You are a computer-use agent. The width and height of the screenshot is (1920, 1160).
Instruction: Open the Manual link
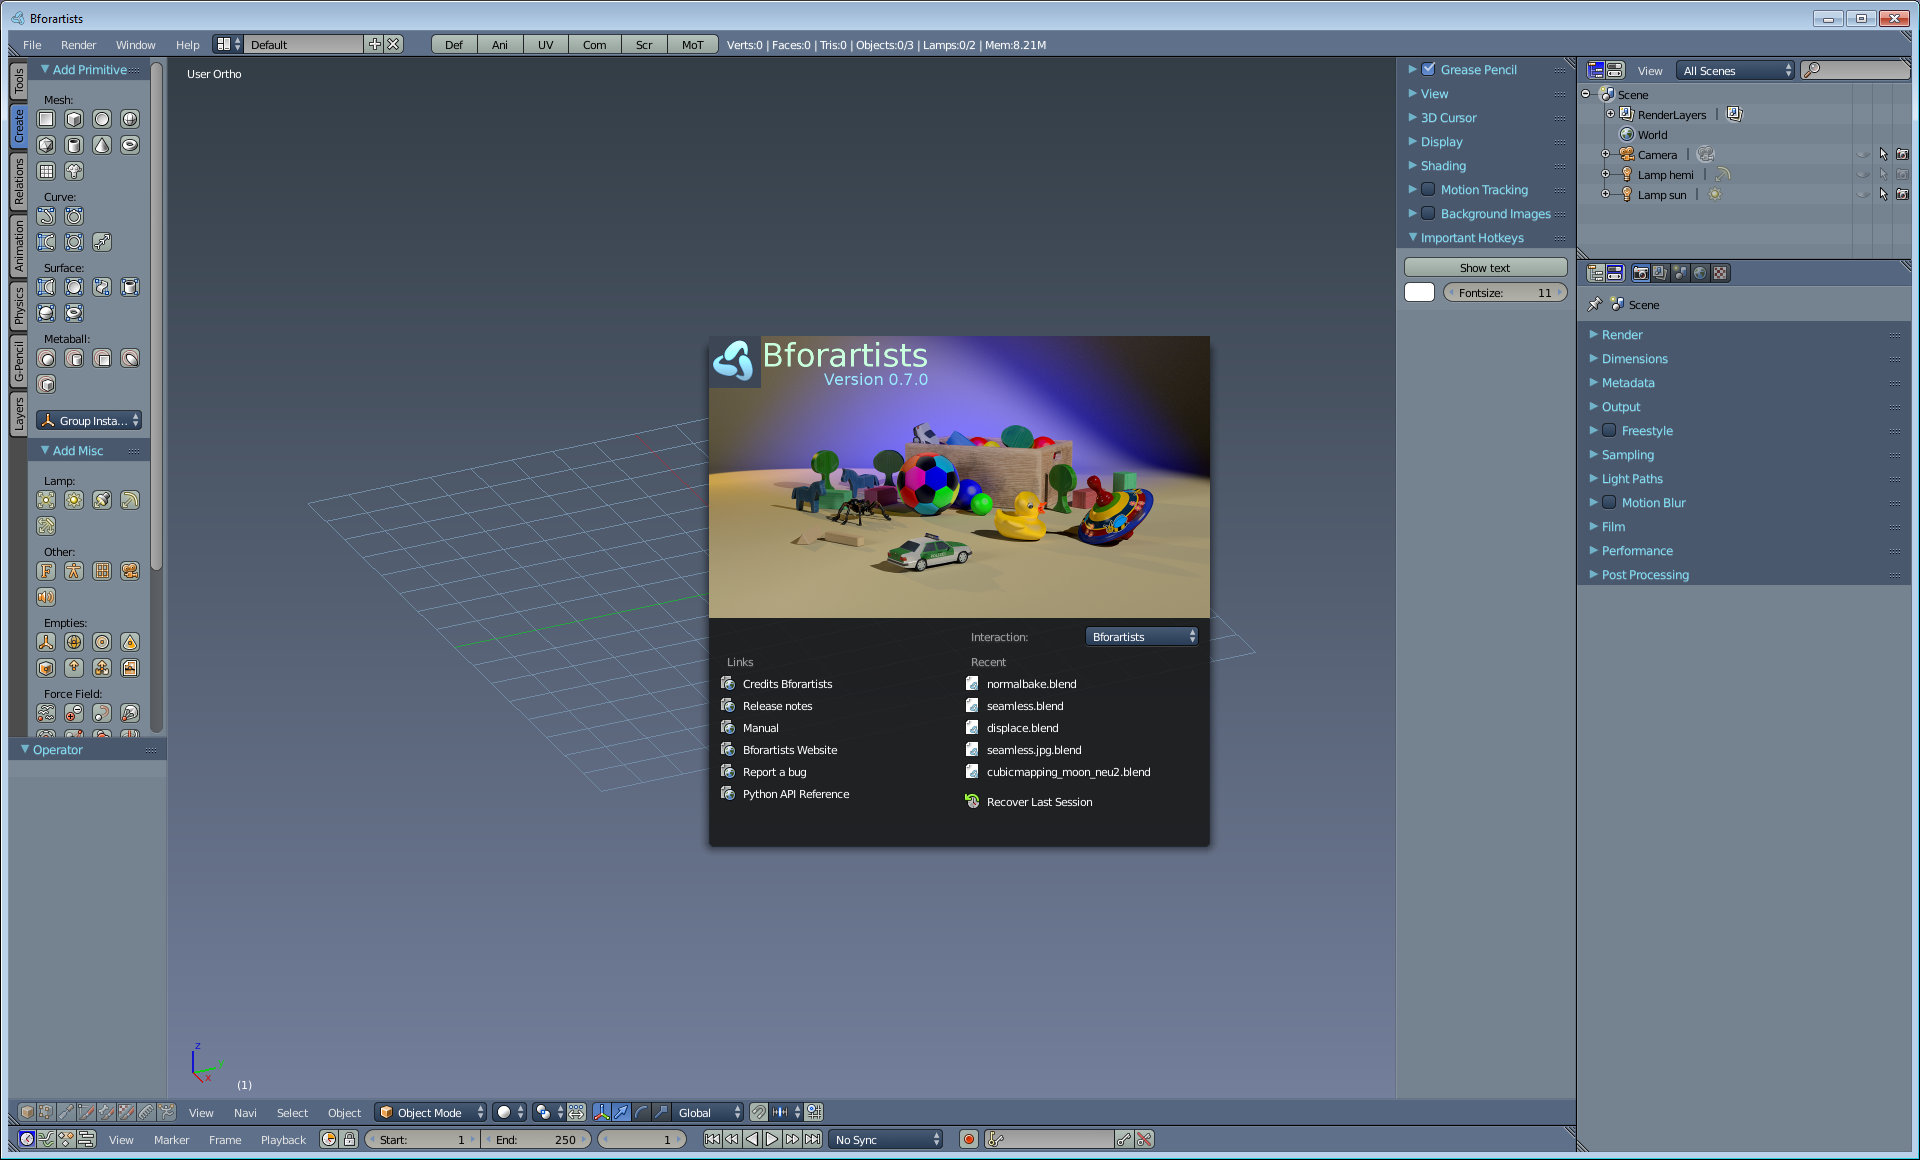[x=760, y=728]
